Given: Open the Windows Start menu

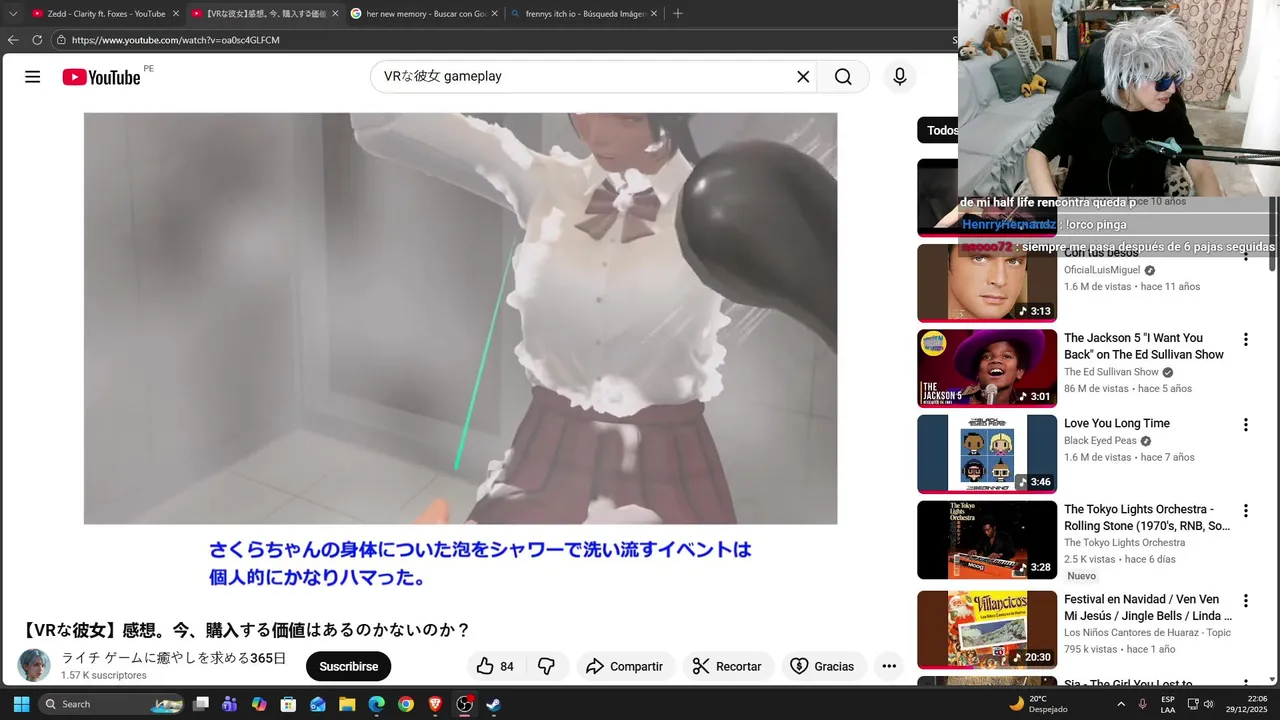Looking at the screenshot, I should tap(21, 704).
